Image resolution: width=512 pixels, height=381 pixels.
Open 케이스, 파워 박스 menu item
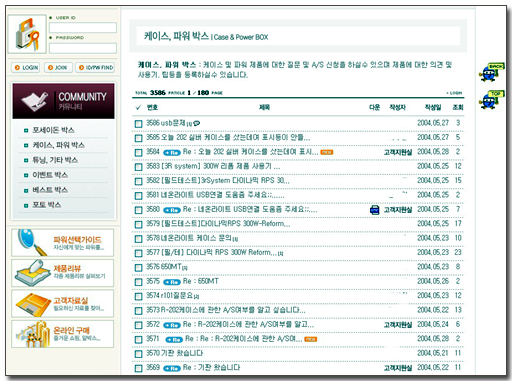[x=58, y=145]
